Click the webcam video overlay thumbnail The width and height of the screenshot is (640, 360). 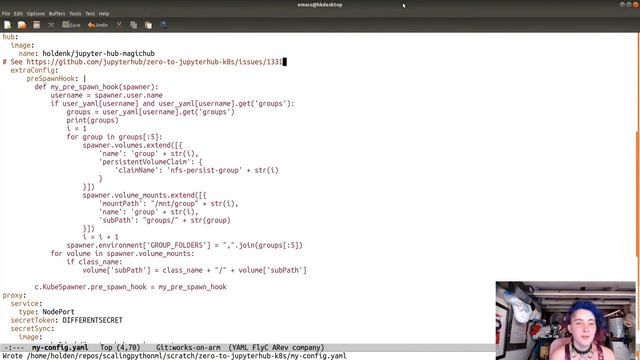tap(566, 320)
